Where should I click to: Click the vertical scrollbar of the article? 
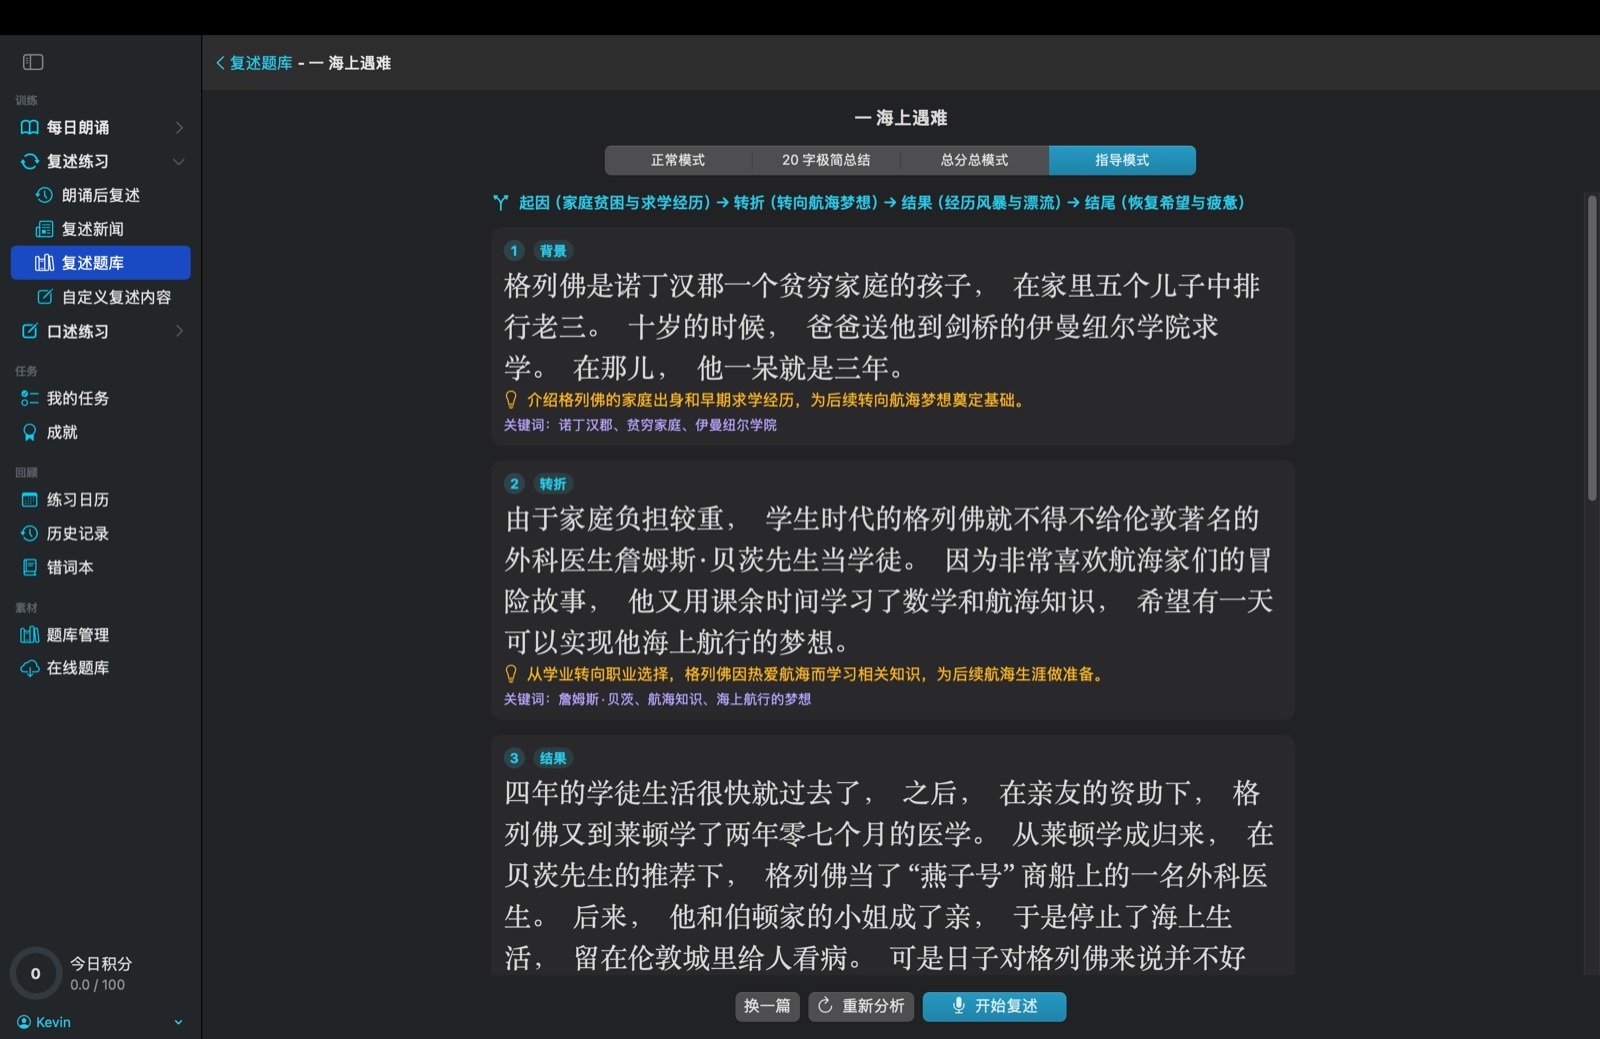pos(1592,348)
